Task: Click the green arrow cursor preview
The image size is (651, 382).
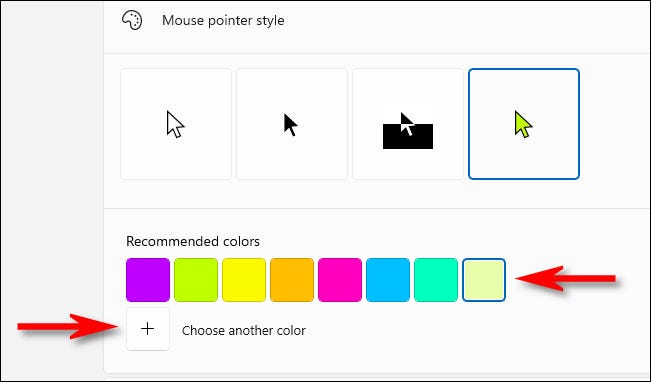Action: 523,124
